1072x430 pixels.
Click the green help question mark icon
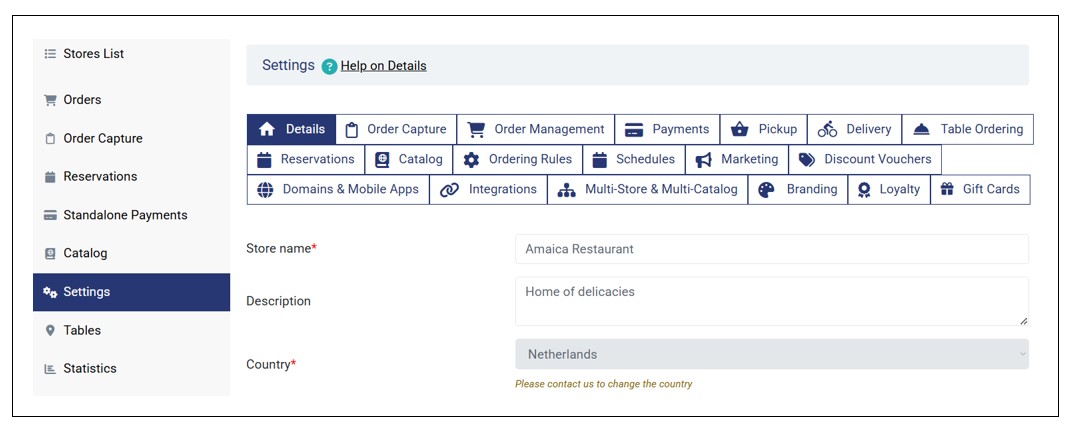click(329, 66)
